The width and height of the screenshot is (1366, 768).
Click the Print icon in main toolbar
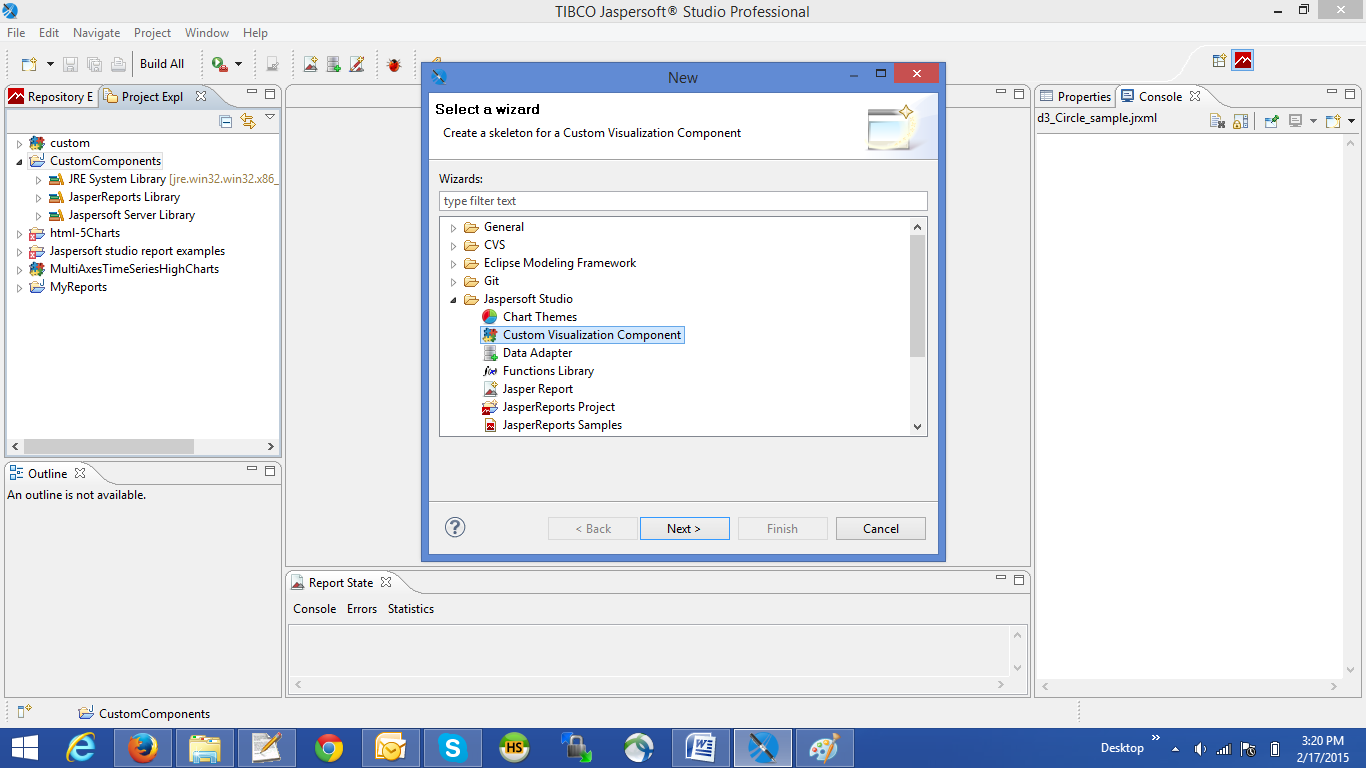(118, 64)
